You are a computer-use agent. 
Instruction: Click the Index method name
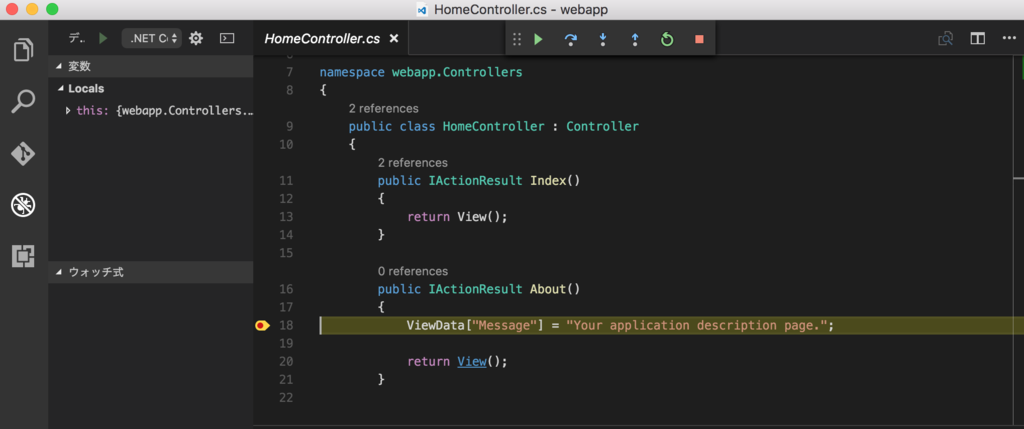(548, 181)
